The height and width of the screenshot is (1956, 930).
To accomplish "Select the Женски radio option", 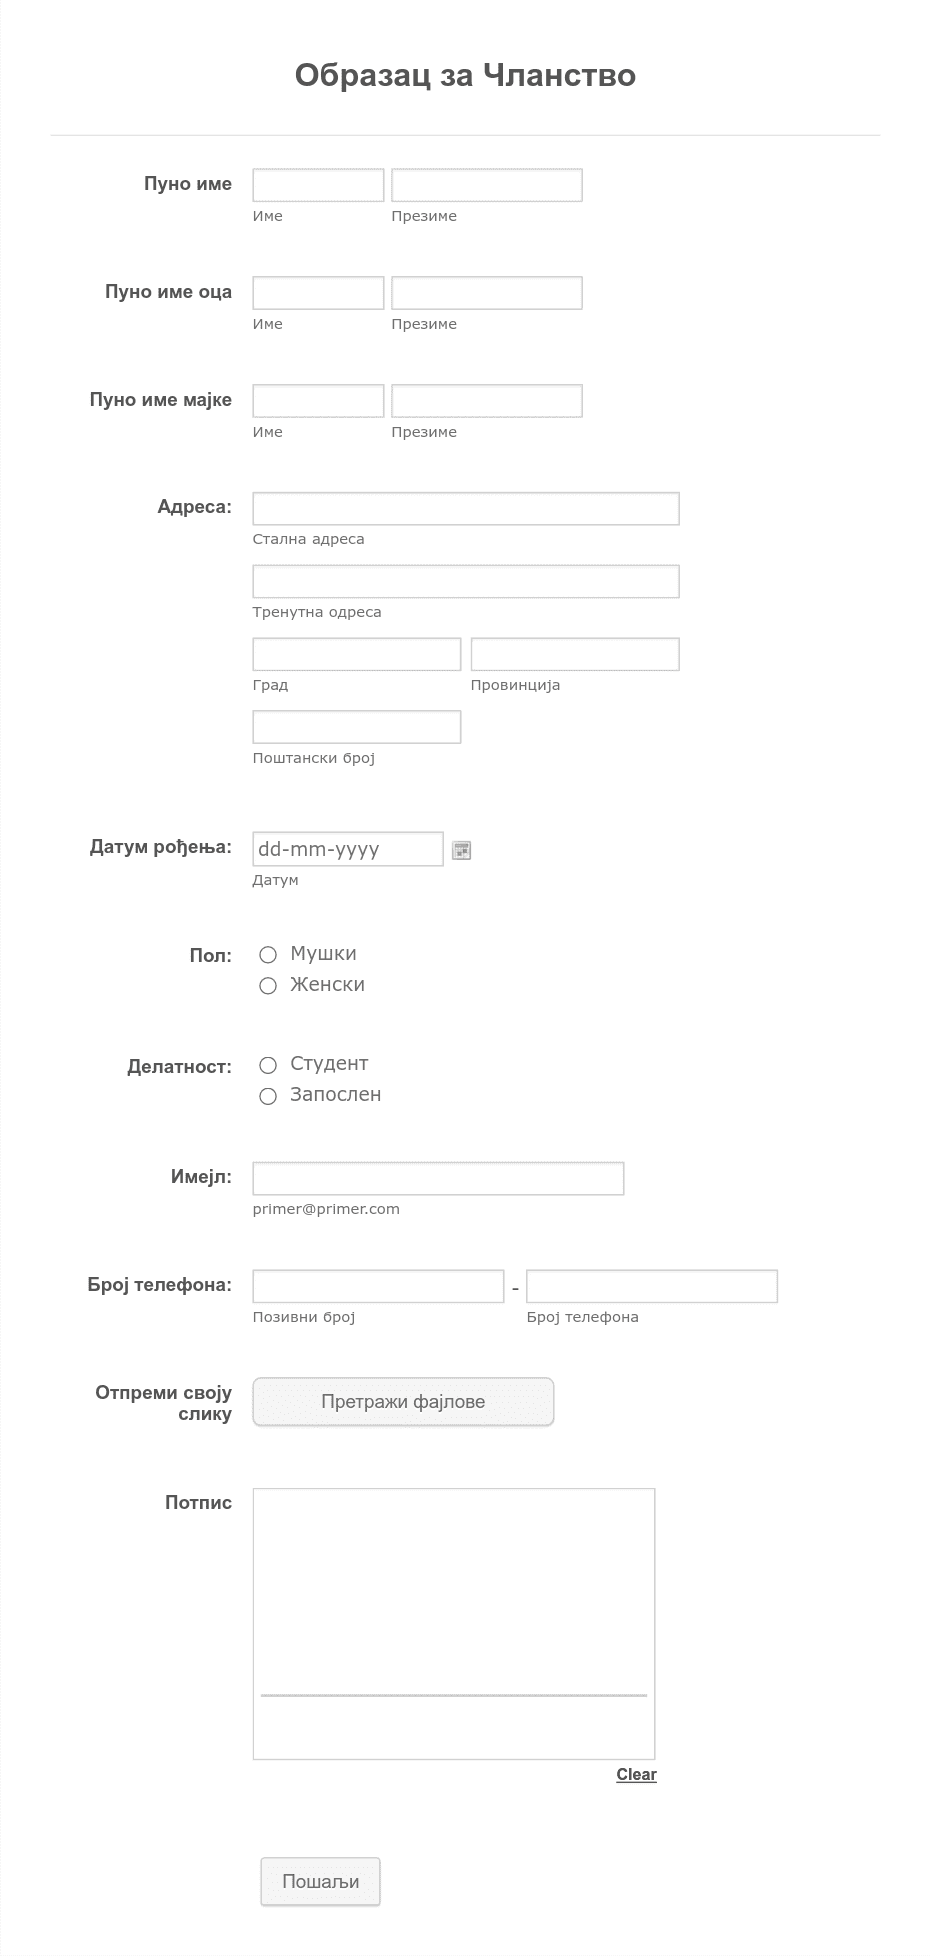I will [x=268, y=986].
